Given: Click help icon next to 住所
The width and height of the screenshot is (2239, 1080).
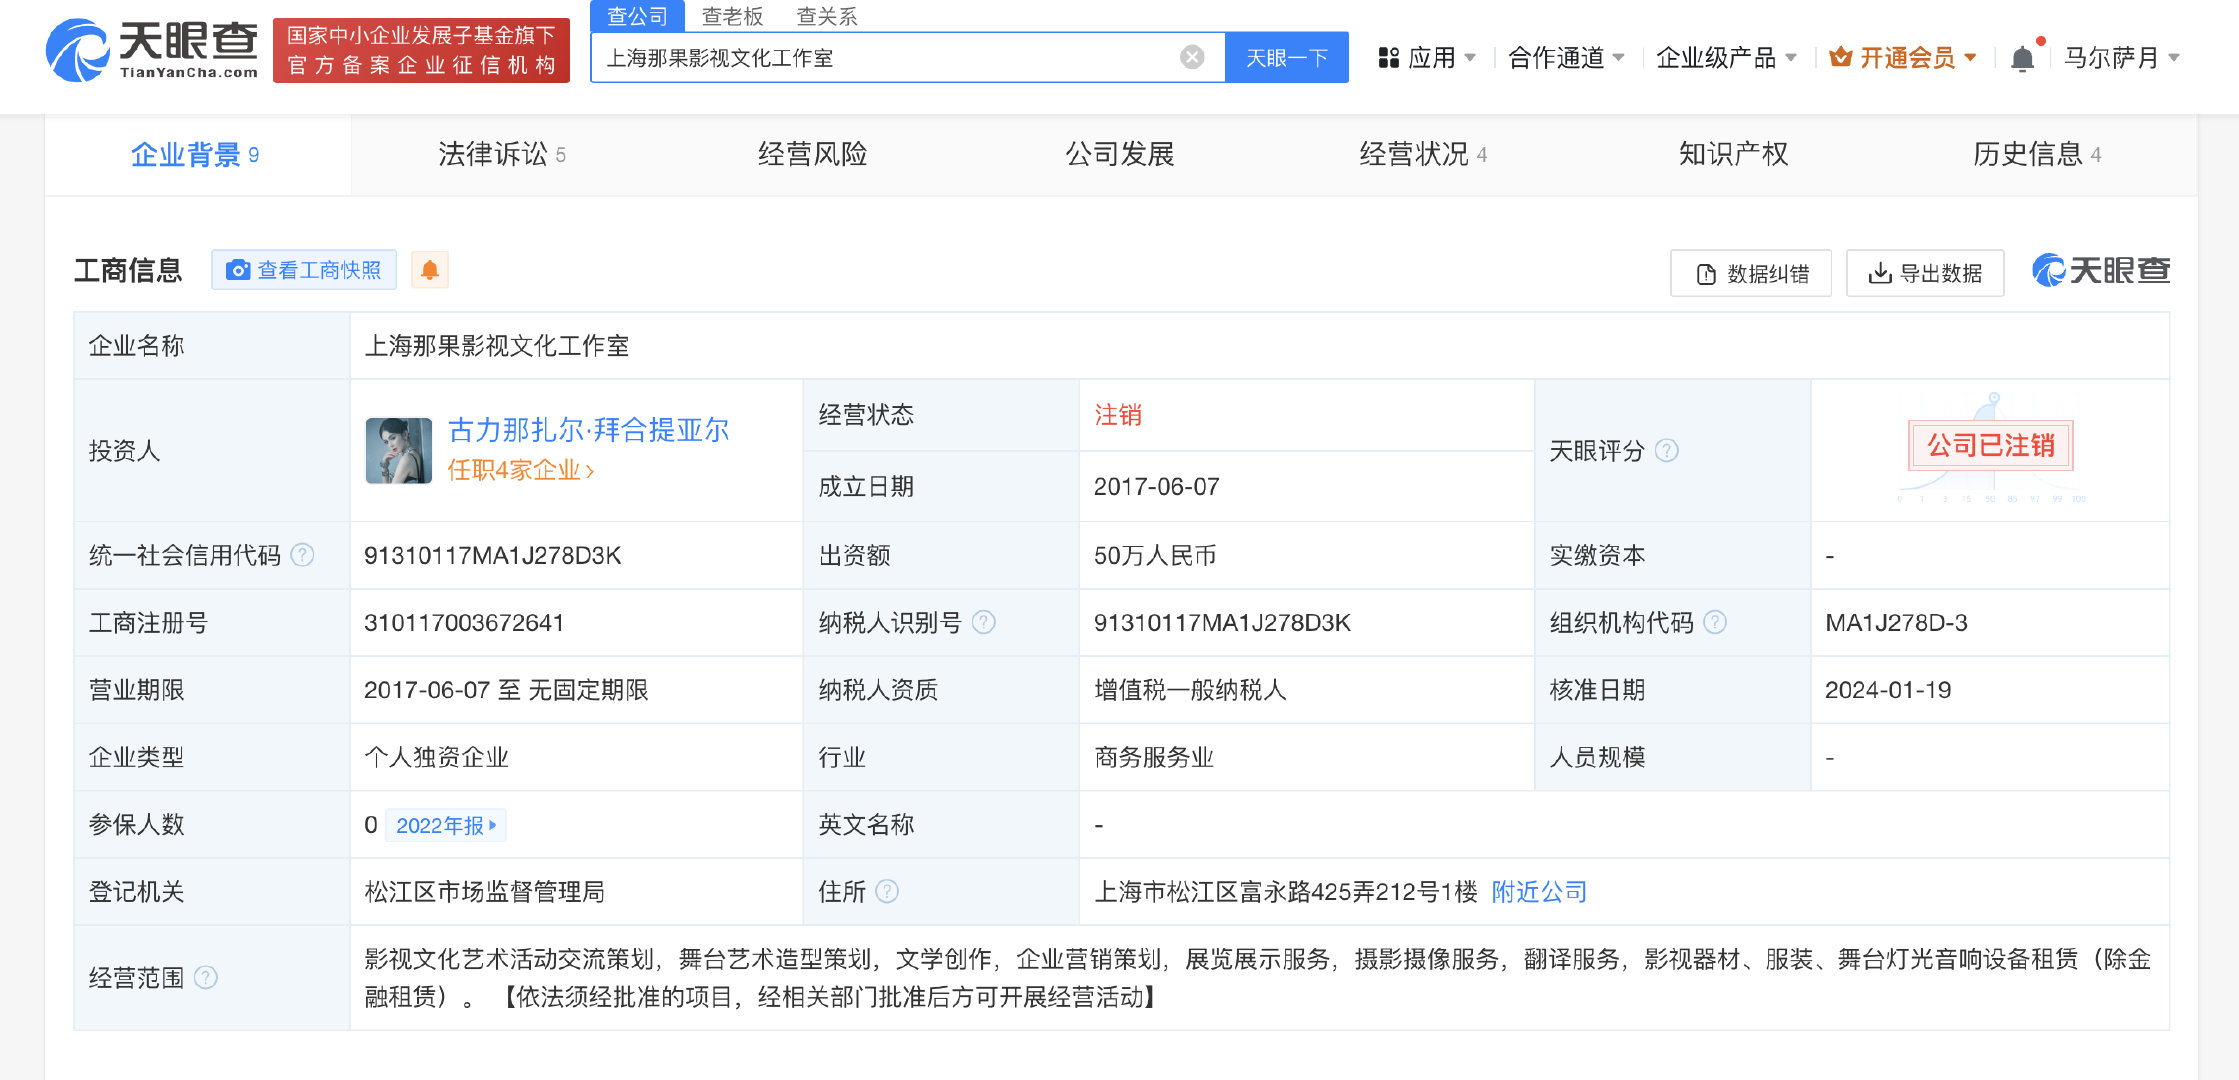Looking at the screenshot, I should coord(887,891).
